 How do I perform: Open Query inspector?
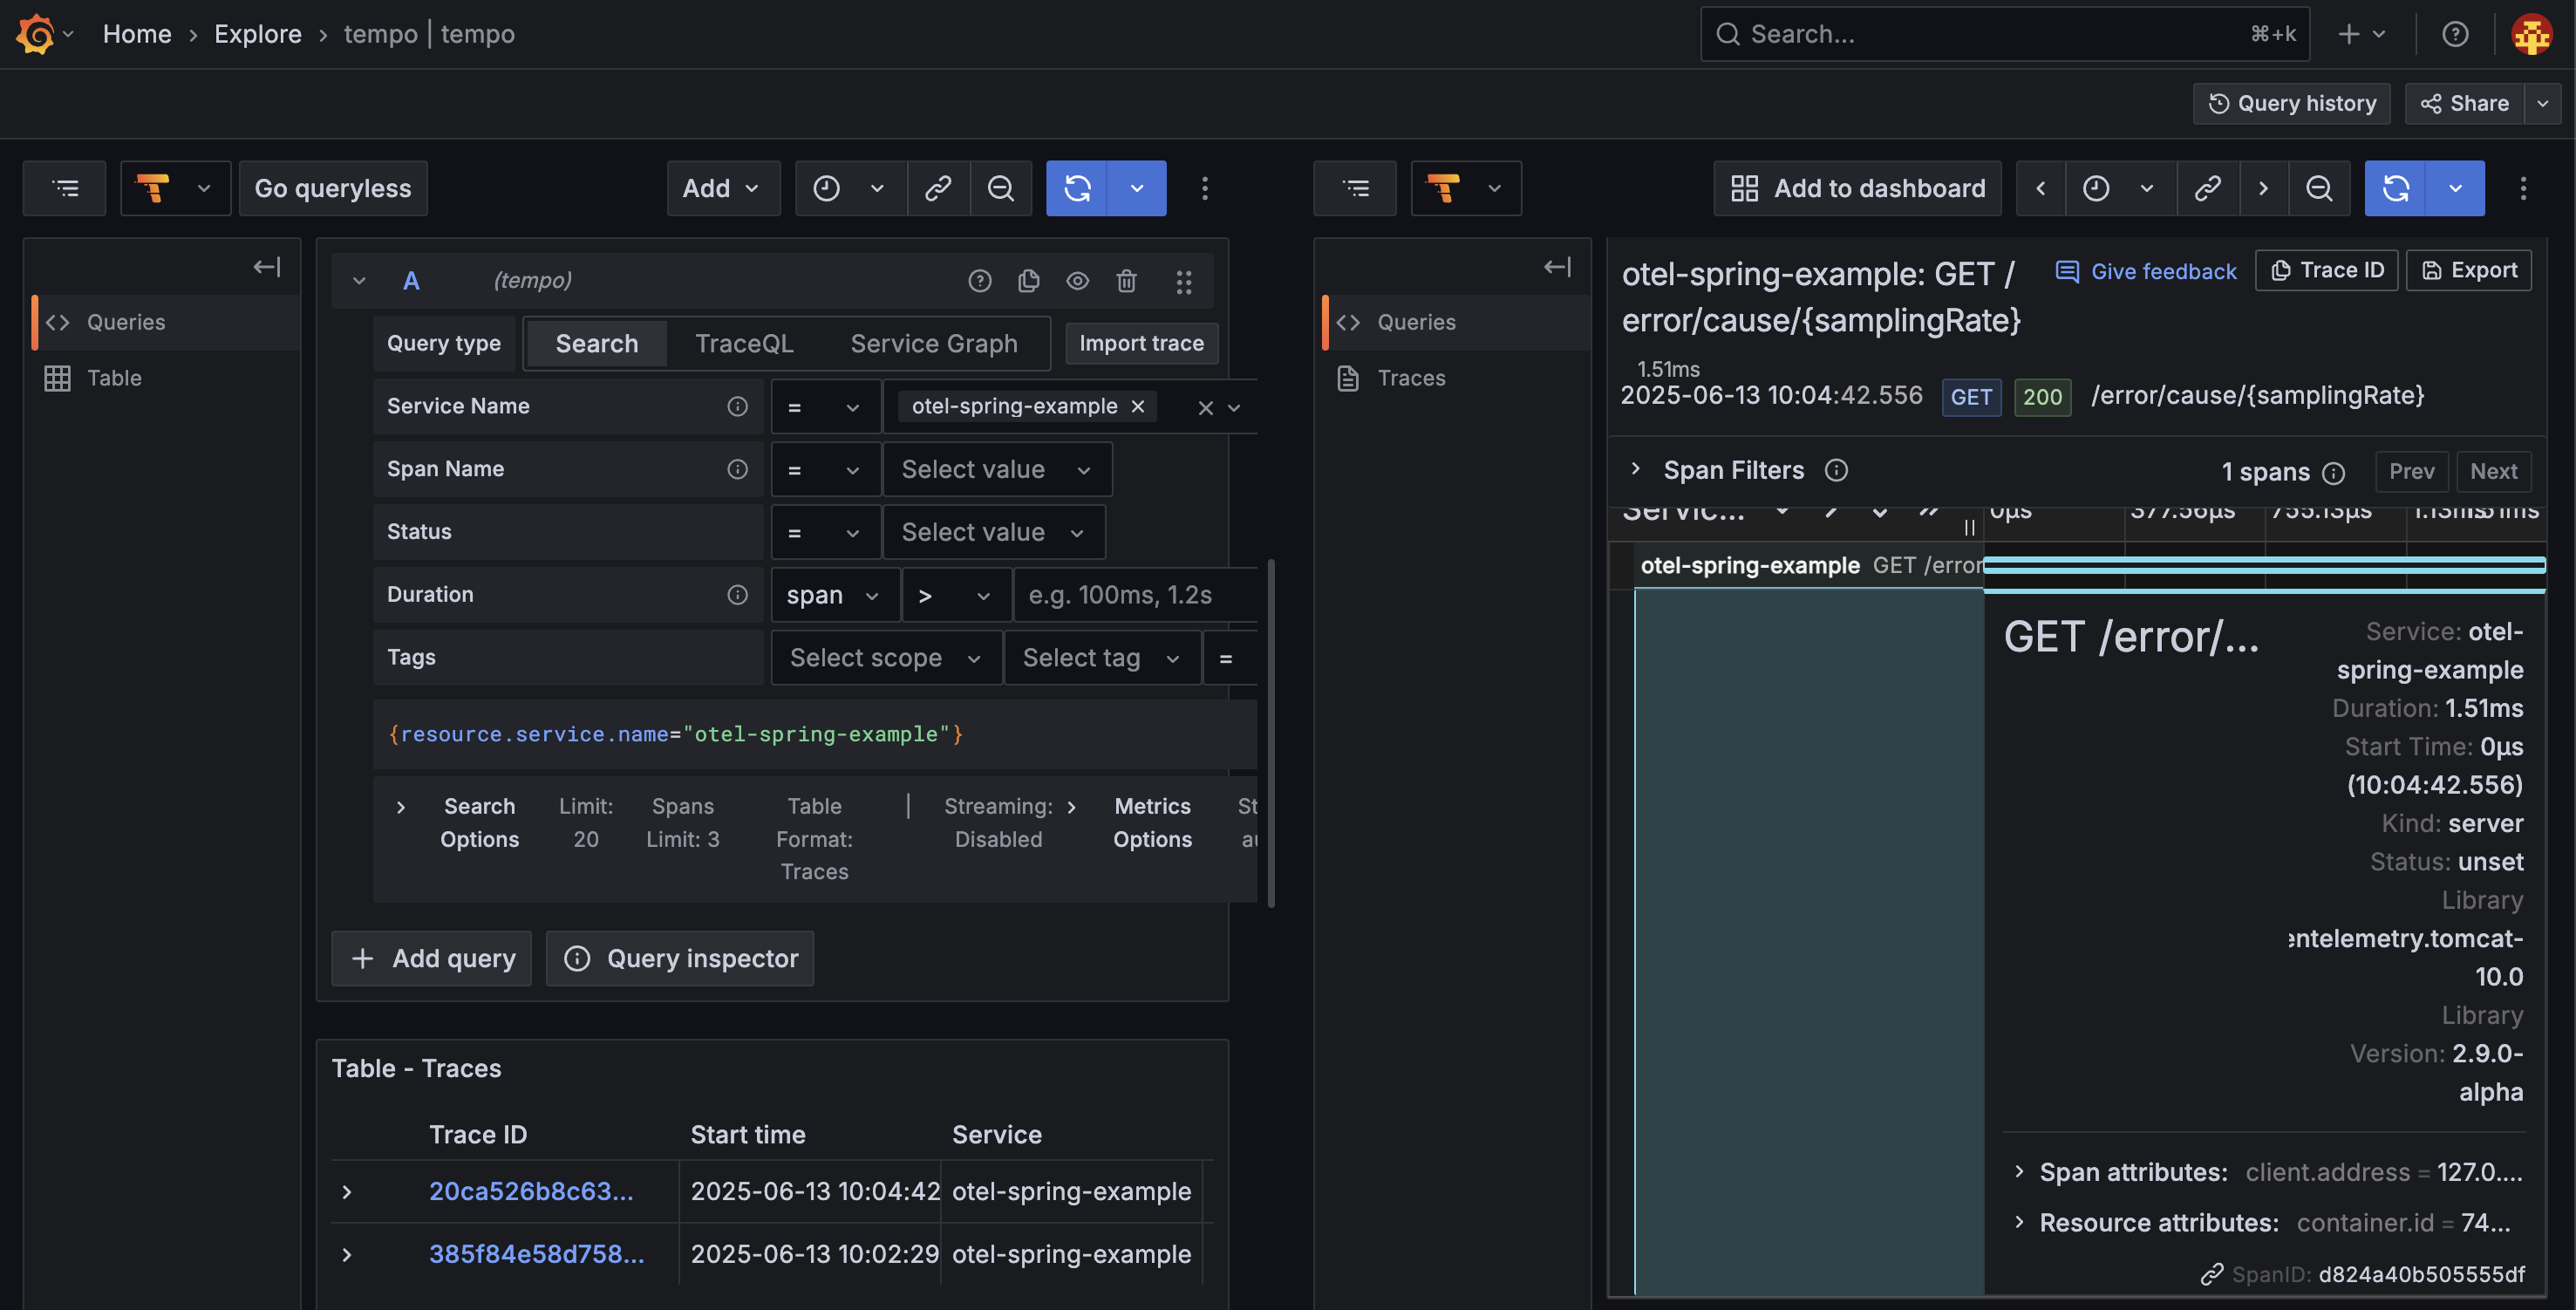pyautogui.click(x=680, y=958)
